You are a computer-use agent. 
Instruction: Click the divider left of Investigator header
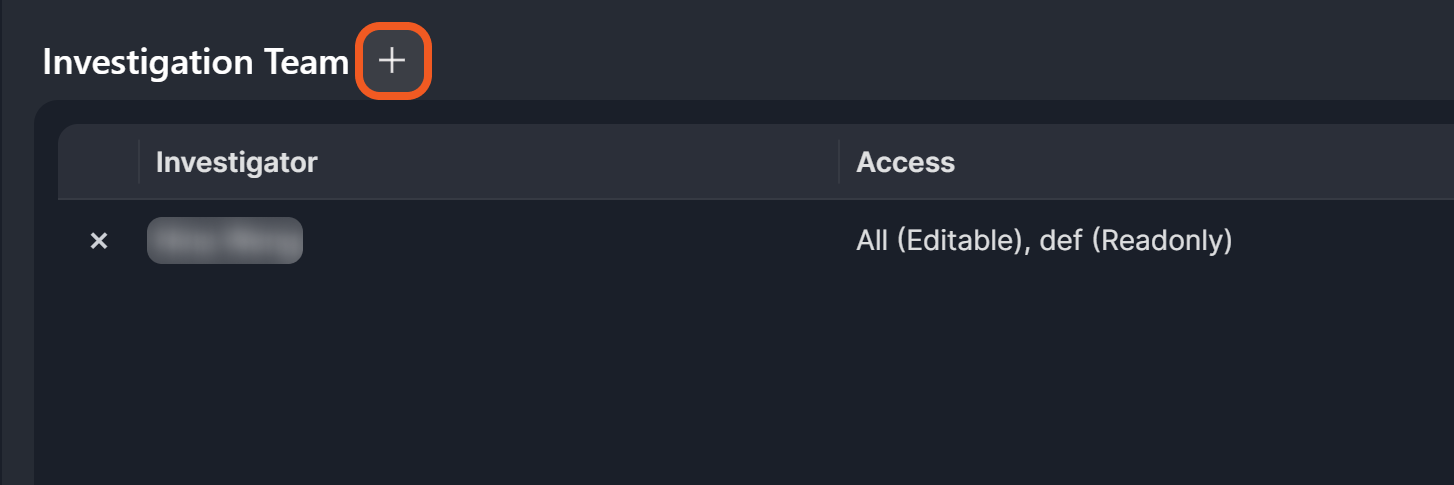[x=138, y=162]
